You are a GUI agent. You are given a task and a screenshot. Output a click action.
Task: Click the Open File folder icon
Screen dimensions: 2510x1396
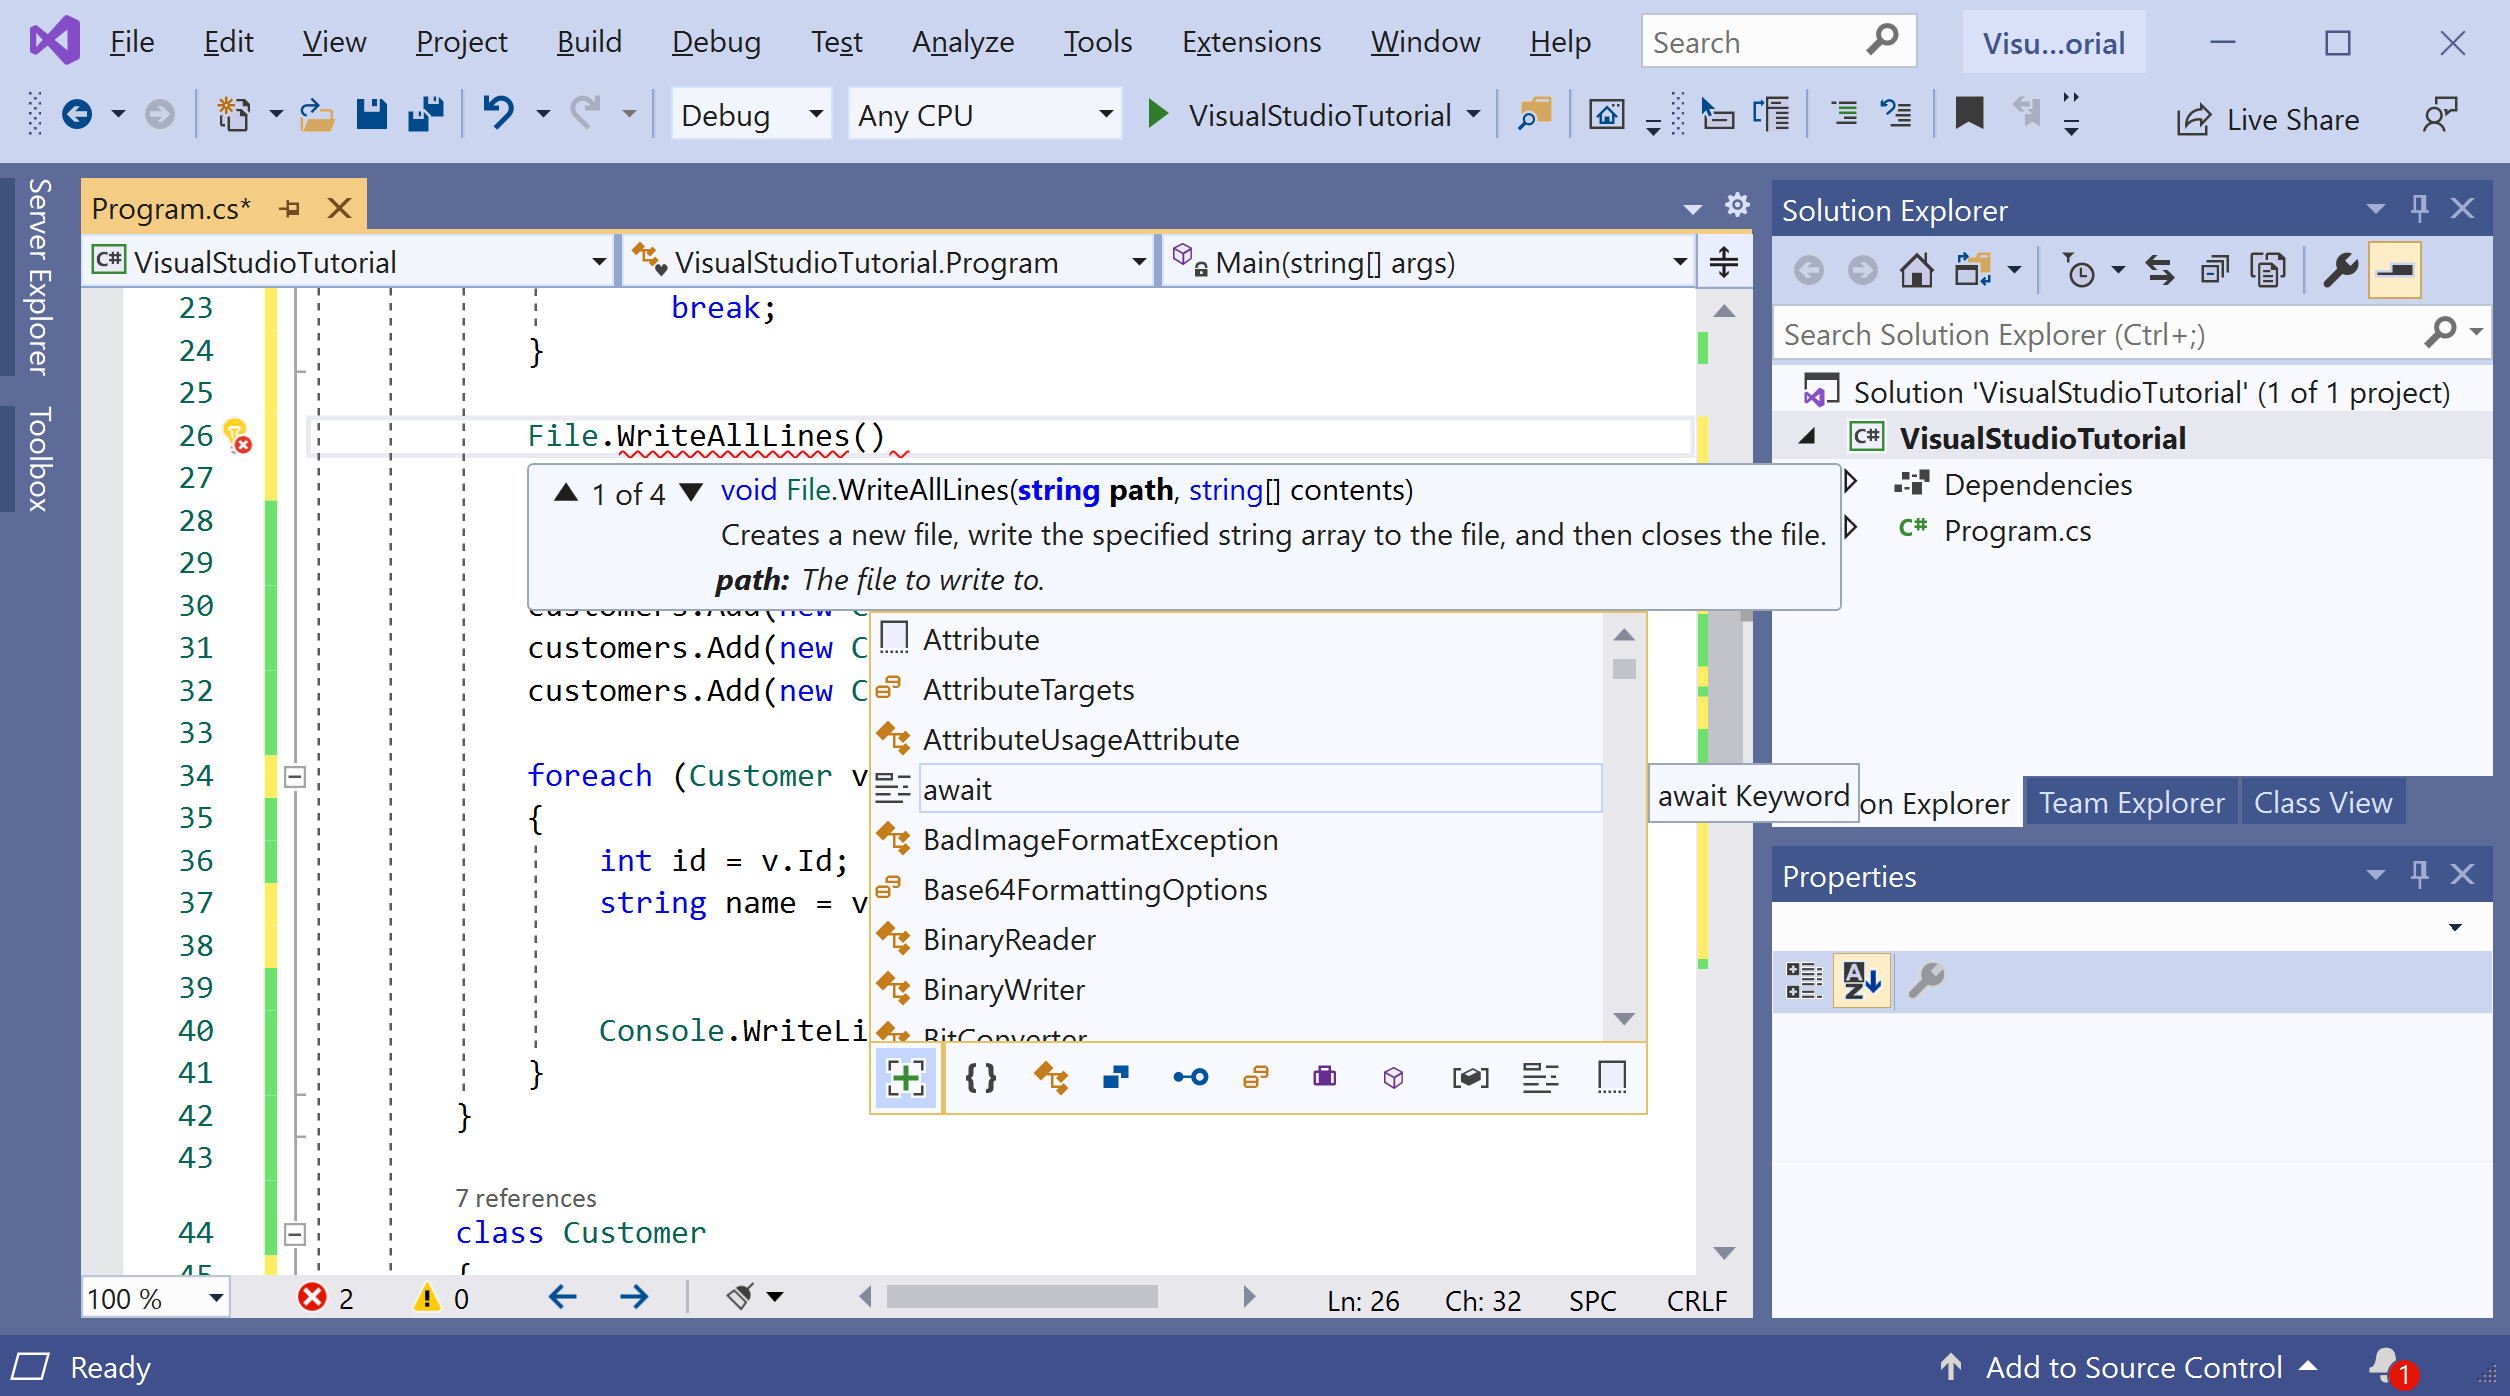point(316,115)
